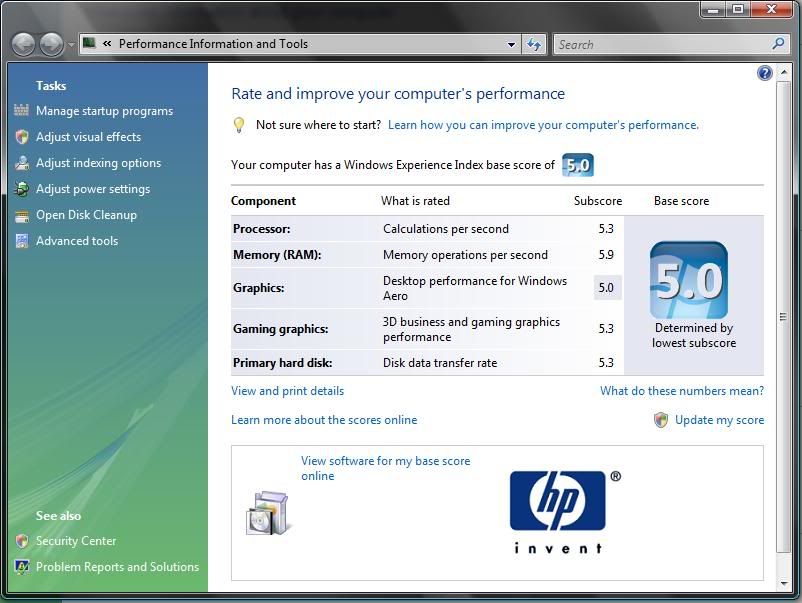
Task: Click the light bulb tip icon
Action: [x=239, y=125]
